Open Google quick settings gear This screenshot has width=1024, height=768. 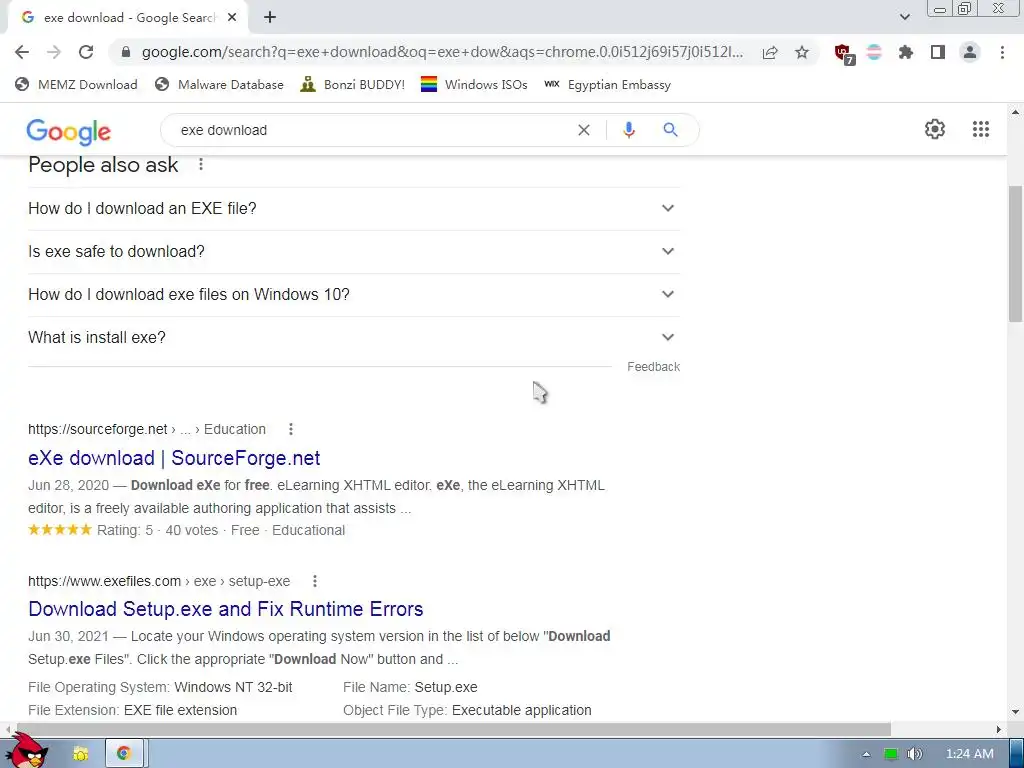[935, 129]
